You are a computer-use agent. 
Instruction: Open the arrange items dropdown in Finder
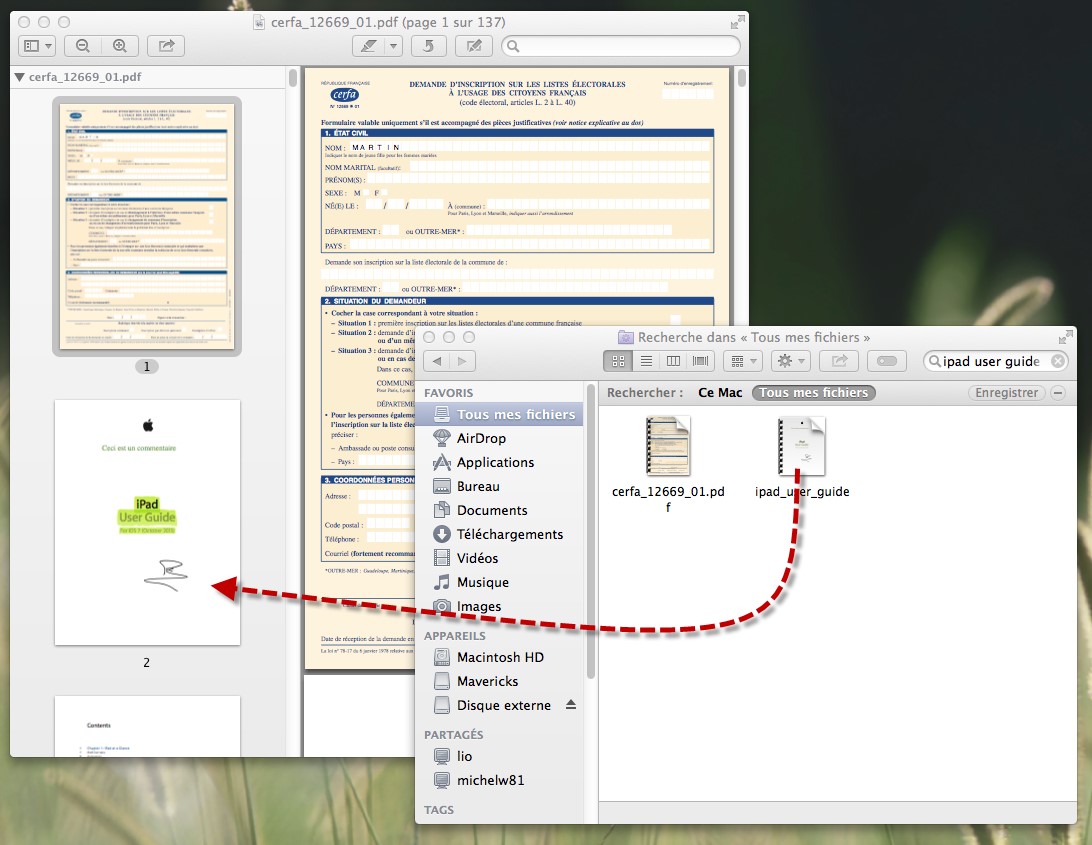(742, 361)
